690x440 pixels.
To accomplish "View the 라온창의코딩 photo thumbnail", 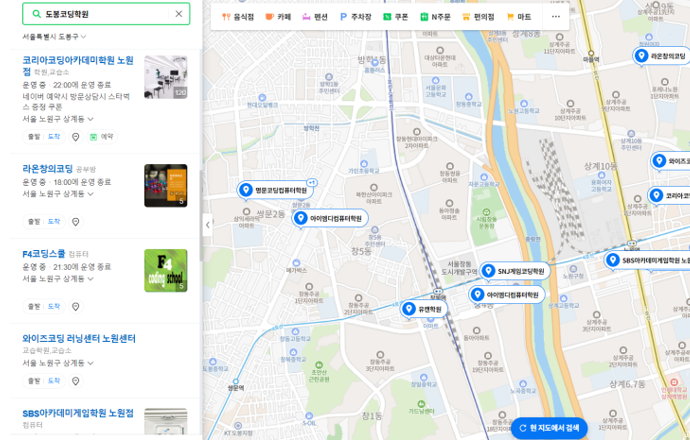I will [166, 186].
